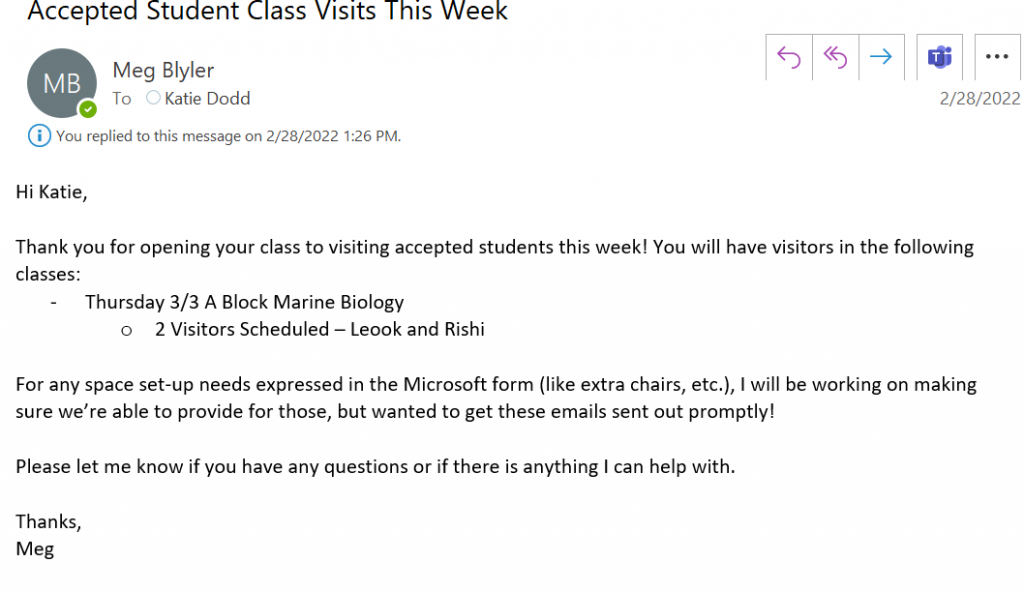Click the green available status badge
The width and height of the screenshot is (1024, 592).
point(88,109)
